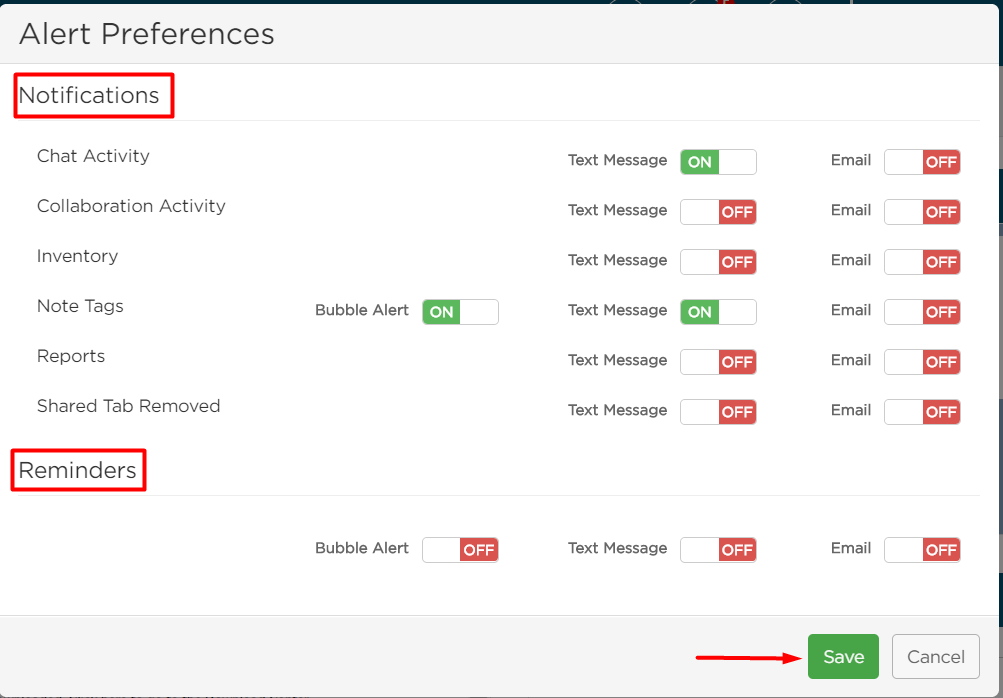The image size is (1003, 698).
Task: Enable Shared Tab Removed Text Message toggle
Action: pyautogui.click(x=718, y=411)
